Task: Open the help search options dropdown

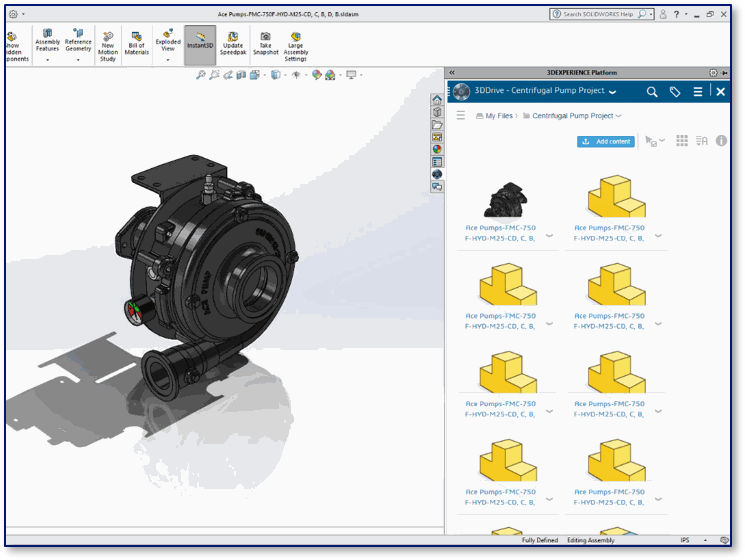Action: click(x=651, y=14)
